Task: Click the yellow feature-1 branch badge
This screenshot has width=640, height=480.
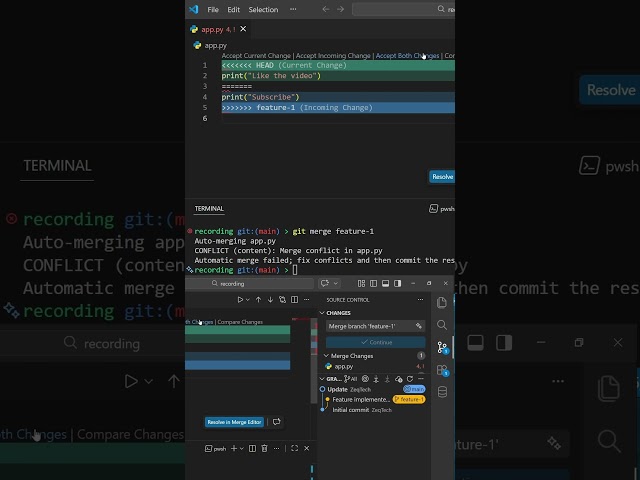Action: (409, 400)
